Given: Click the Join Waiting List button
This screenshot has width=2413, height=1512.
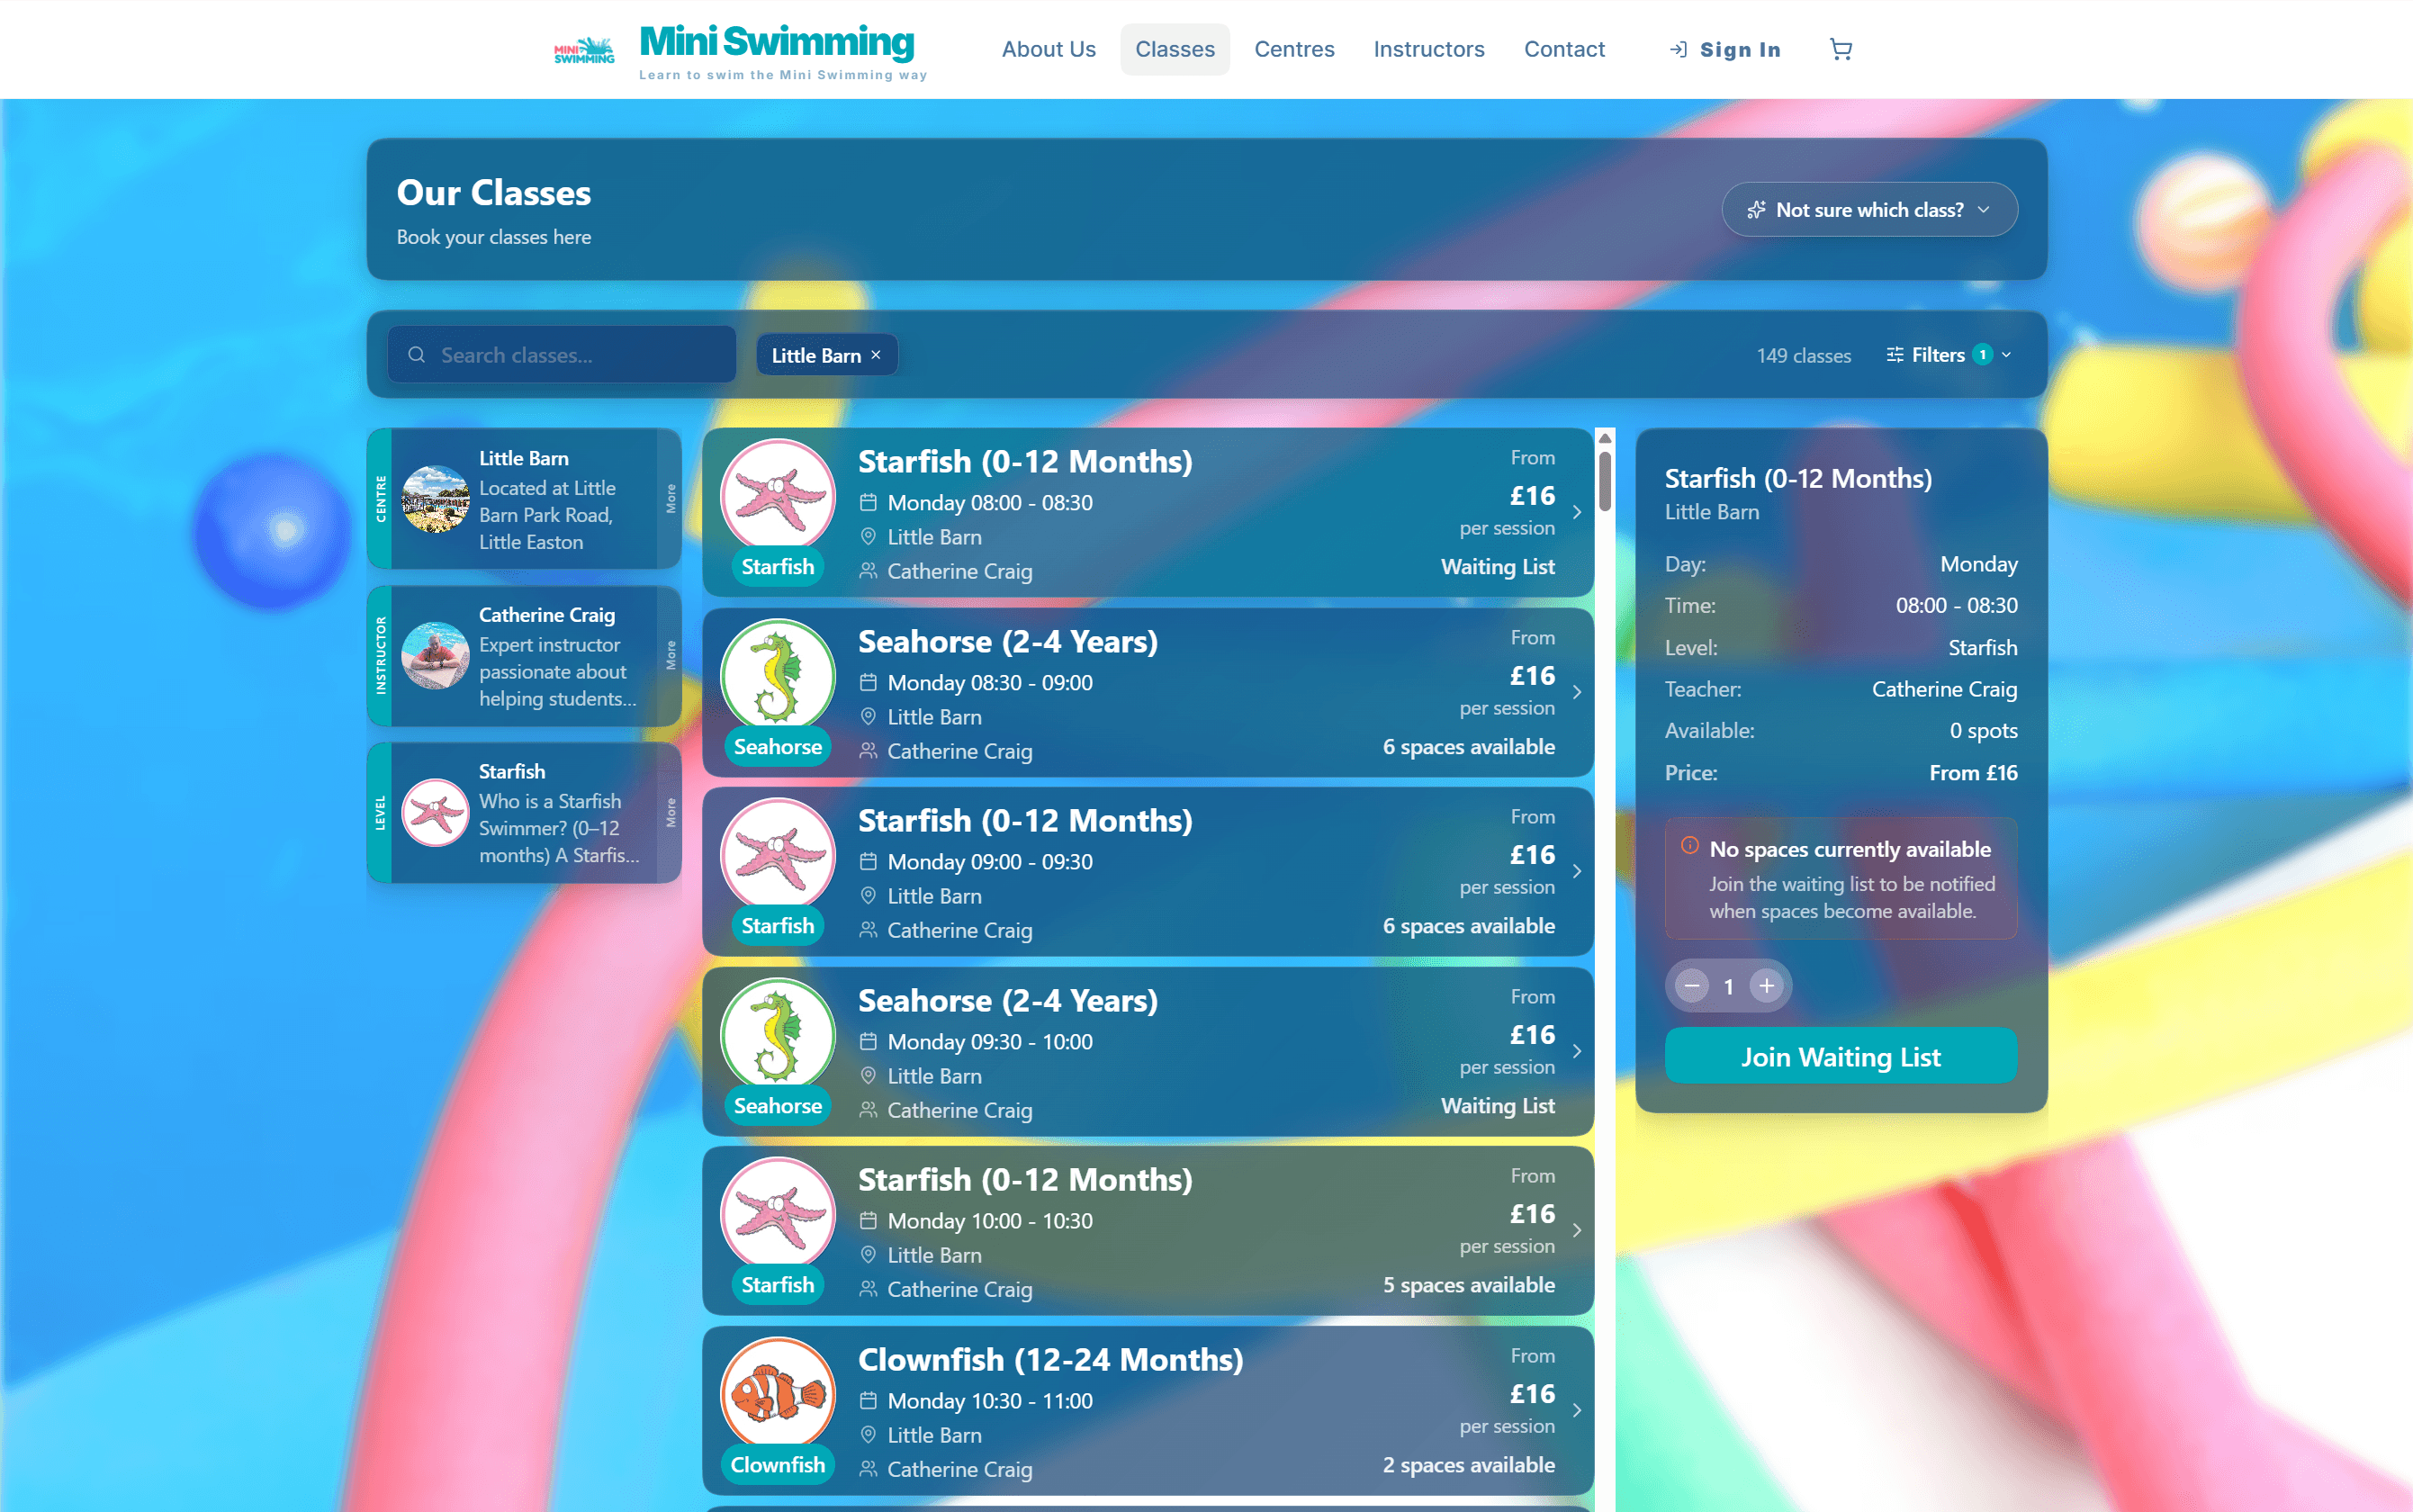Looking at the screenshot, I should pyautogui.click(x=1840, y=1056).
